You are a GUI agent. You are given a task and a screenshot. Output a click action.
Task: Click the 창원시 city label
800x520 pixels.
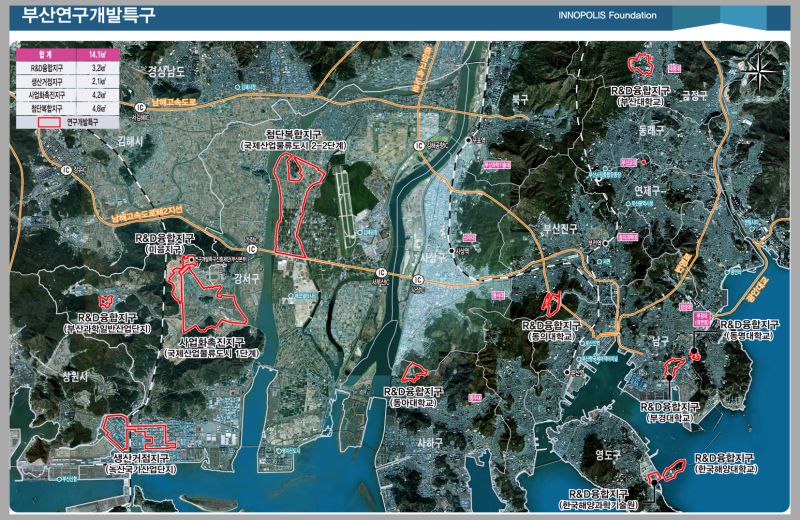pos(76,377)
